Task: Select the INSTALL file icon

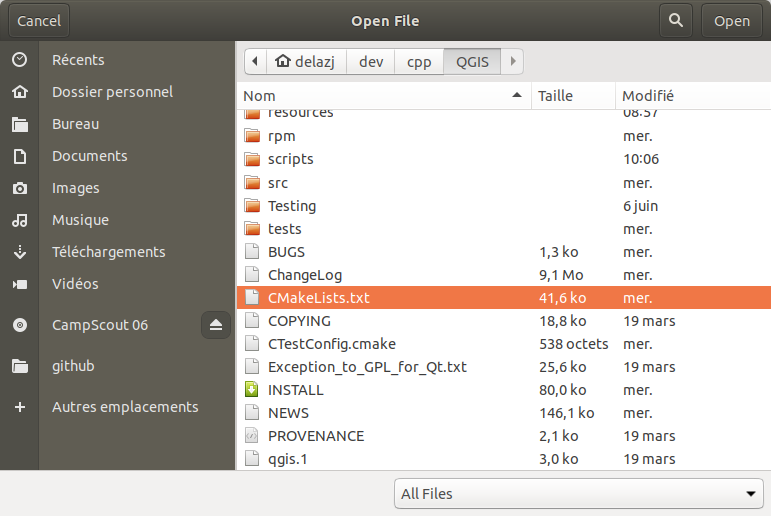Action: [252, 390]
